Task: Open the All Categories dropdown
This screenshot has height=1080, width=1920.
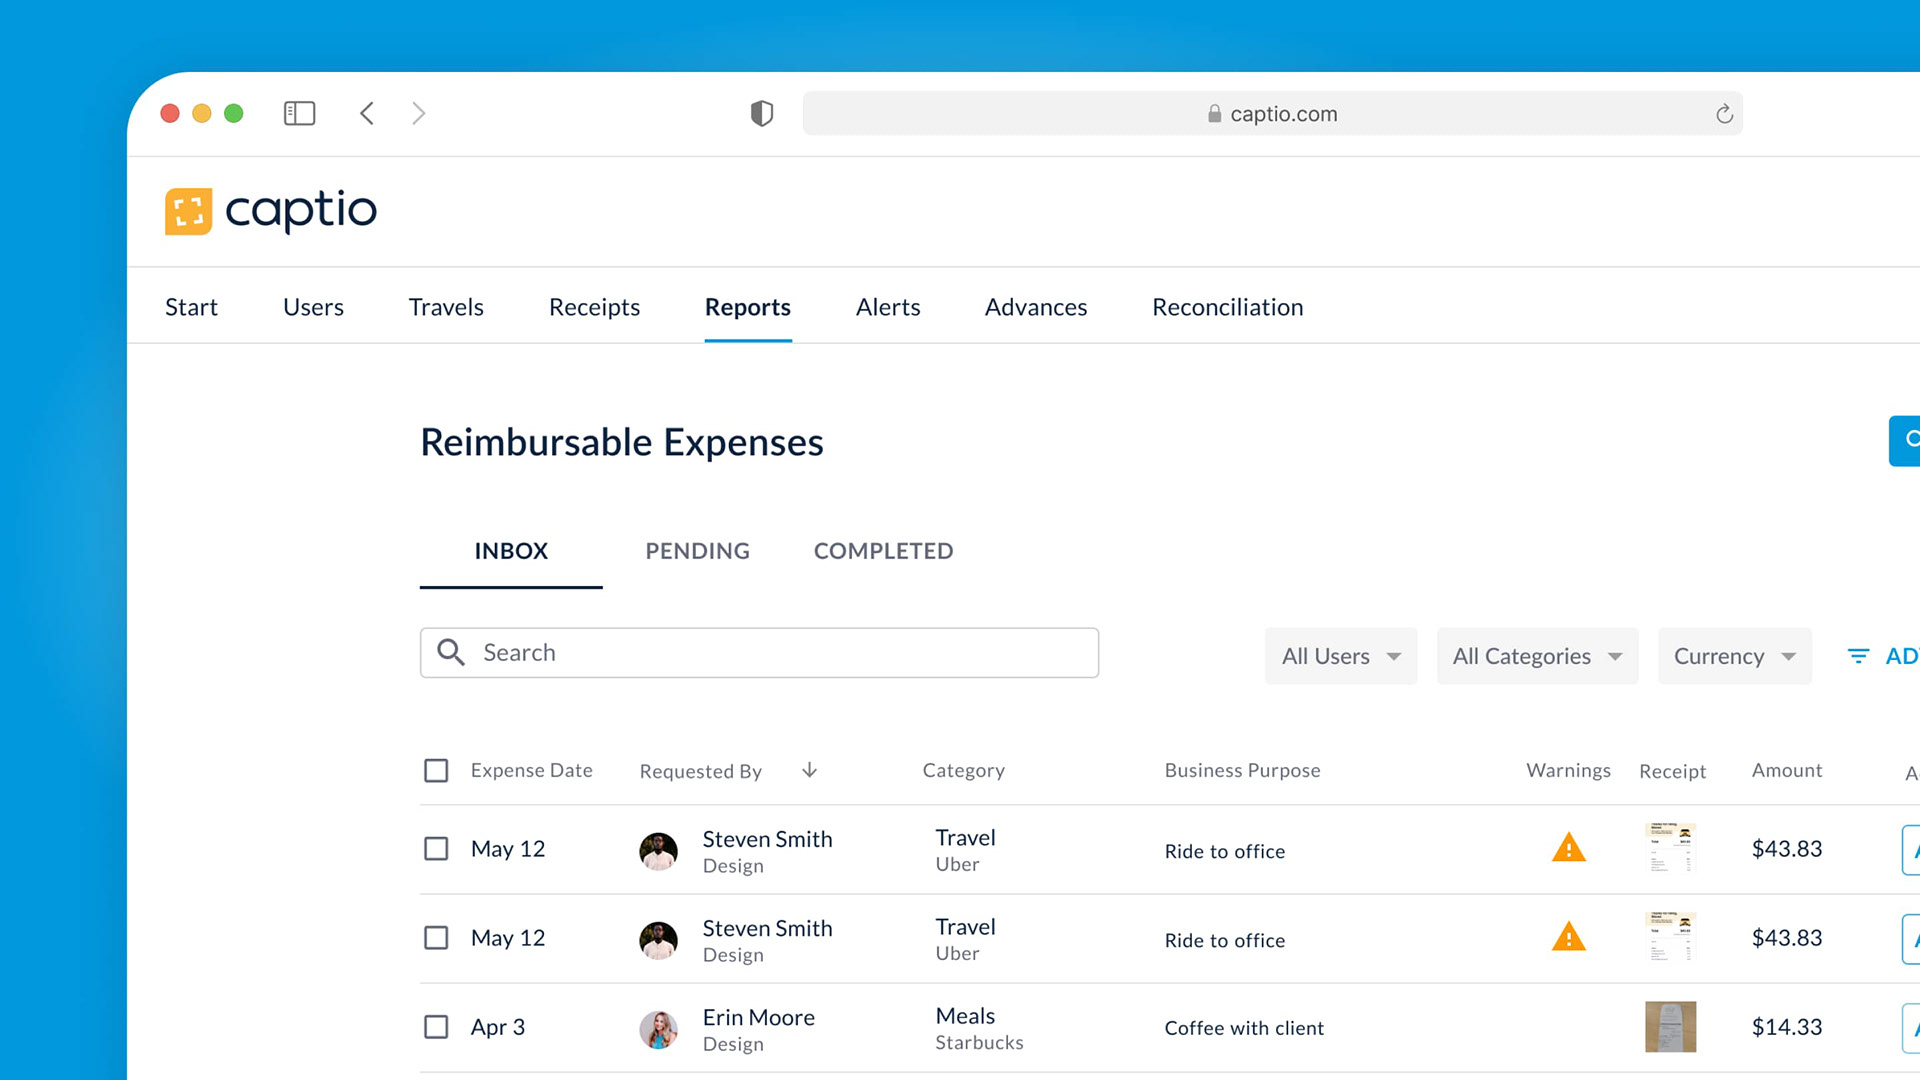Action: click(x=1537, y=656)
